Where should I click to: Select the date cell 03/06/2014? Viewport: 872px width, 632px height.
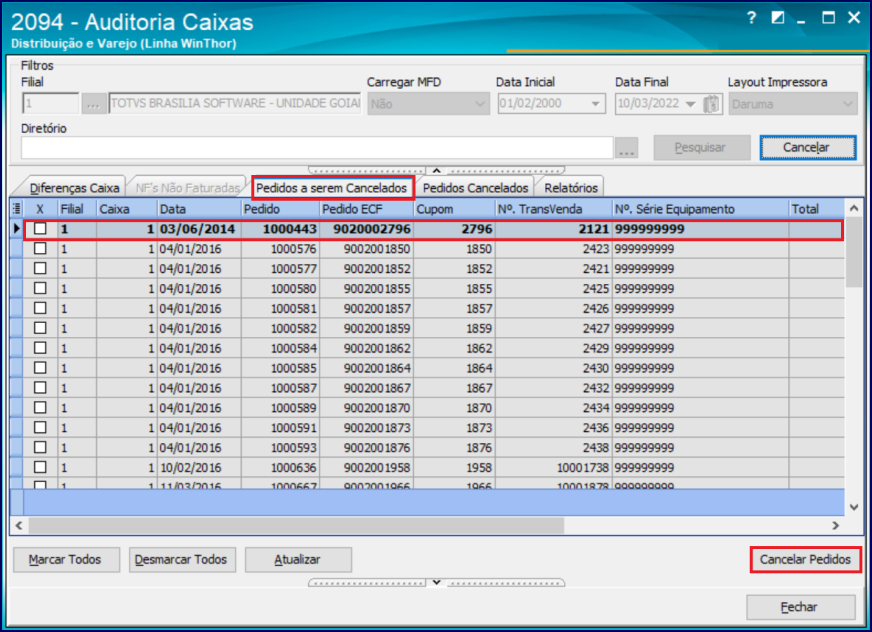pos(199,229)
